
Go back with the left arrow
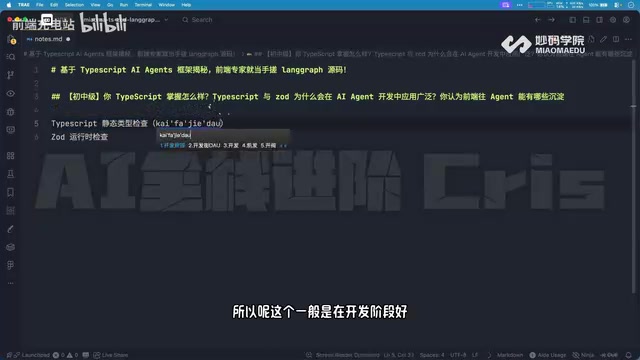(538, 20)
